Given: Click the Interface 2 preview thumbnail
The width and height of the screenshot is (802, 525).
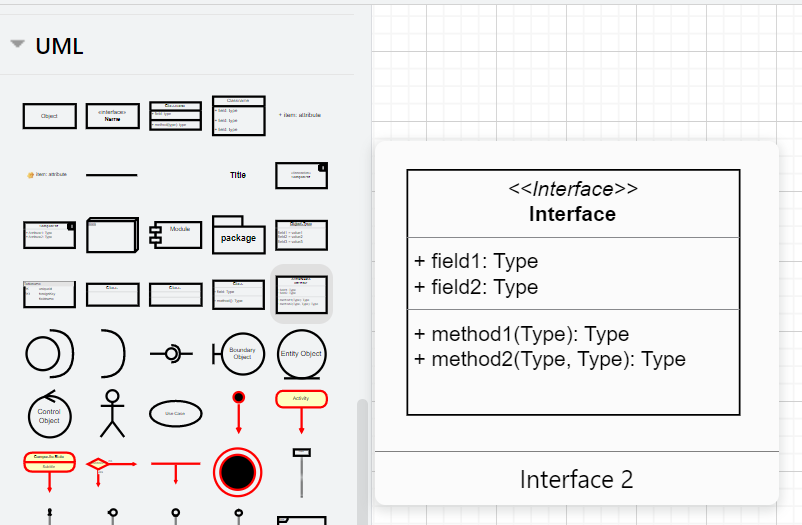Looking at the screenshot, I should pyautogui.click(x=573, y=292).
